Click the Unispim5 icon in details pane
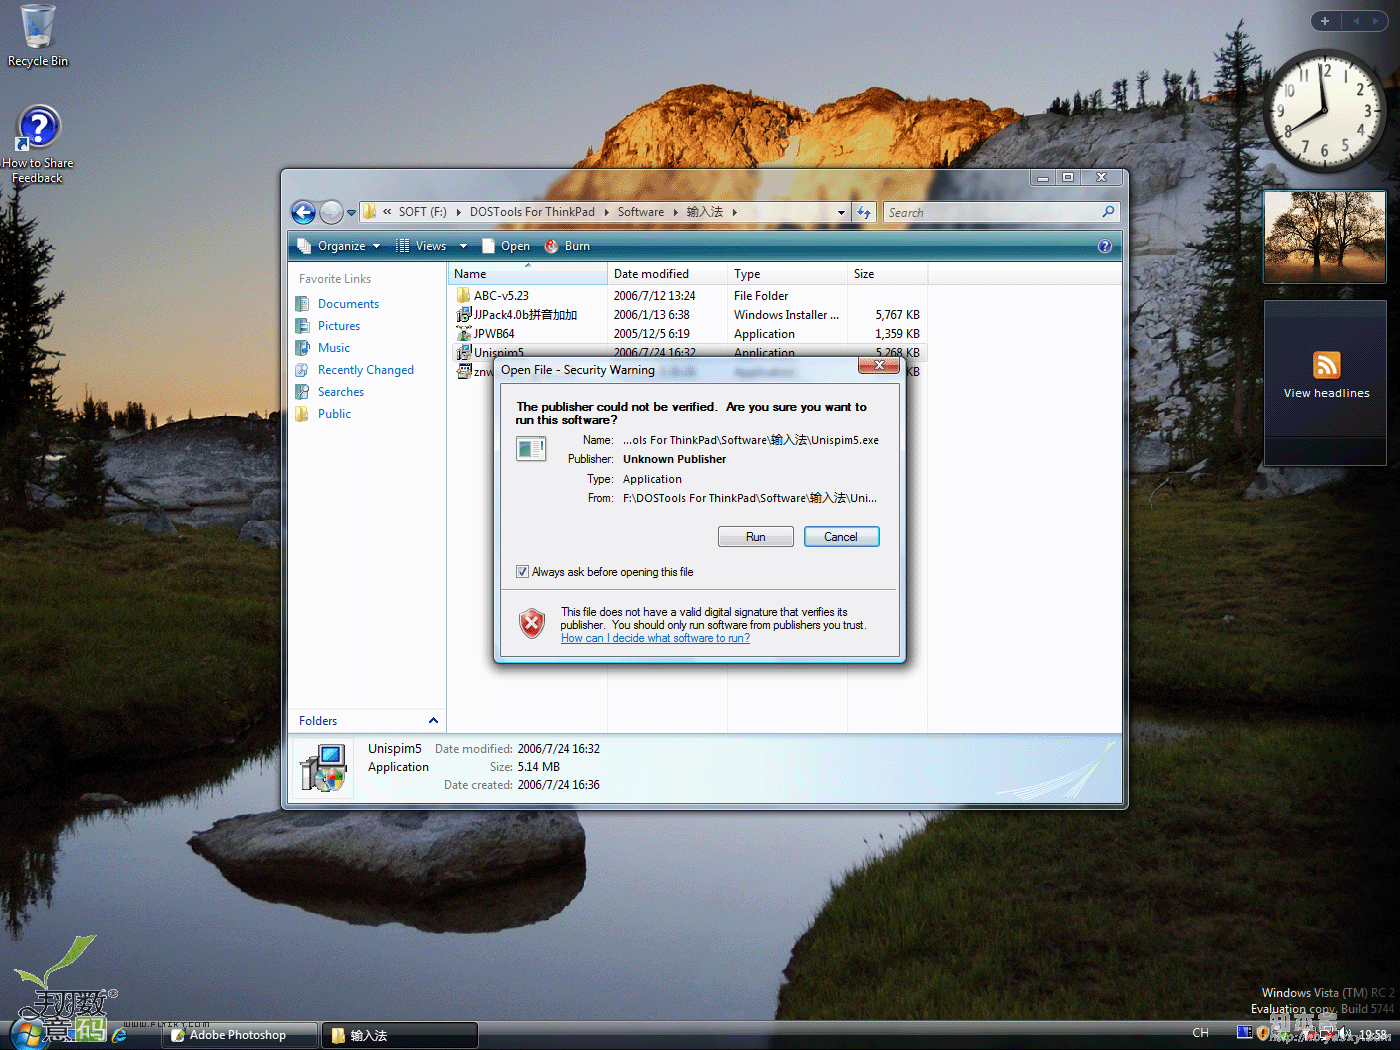The image size is (1400, 1050). pos(323,768)
